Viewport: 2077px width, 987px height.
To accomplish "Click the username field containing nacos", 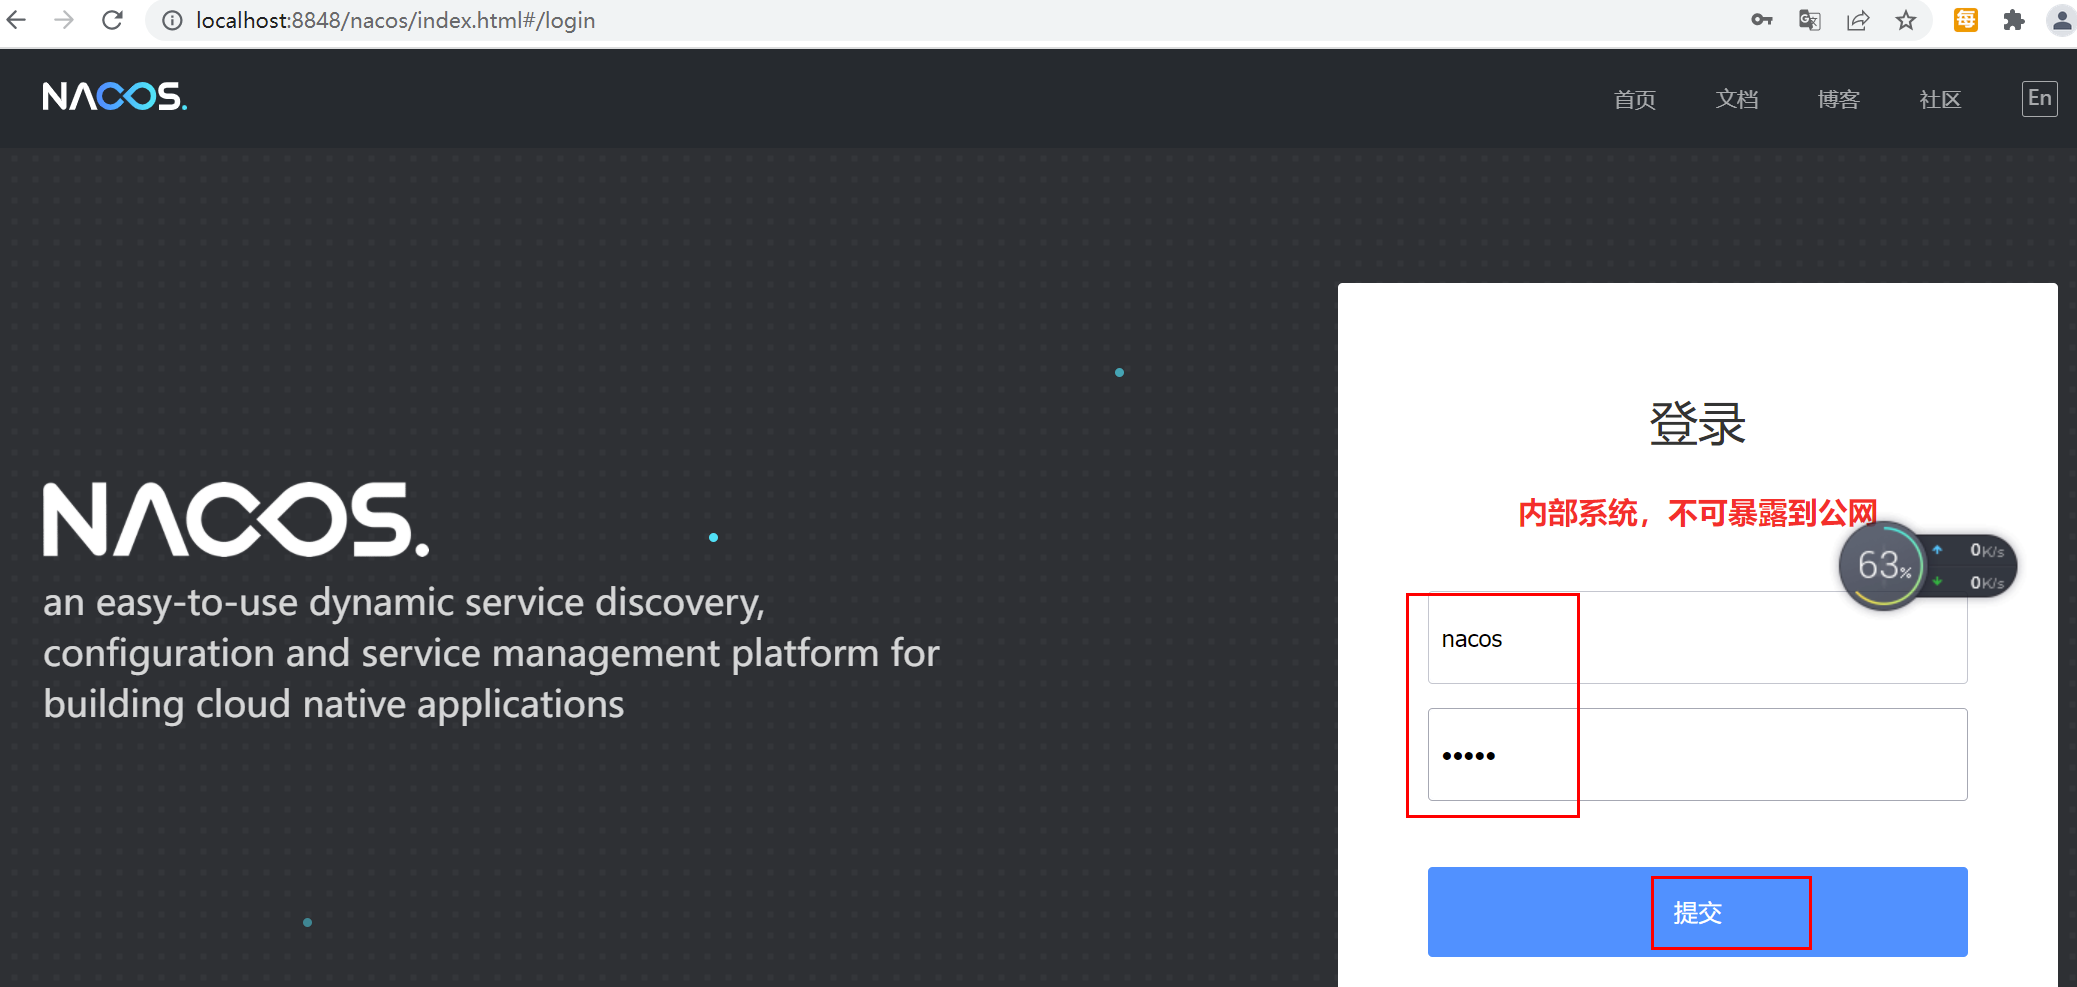I will 1697,638.
